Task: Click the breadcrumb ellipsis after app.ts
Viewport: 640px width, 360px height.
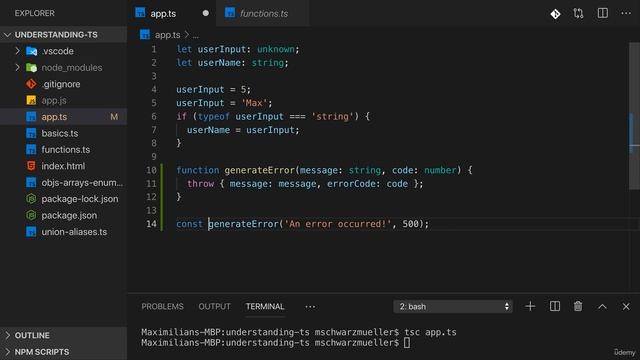Action: pyautogui.click(x=196, y=36)
